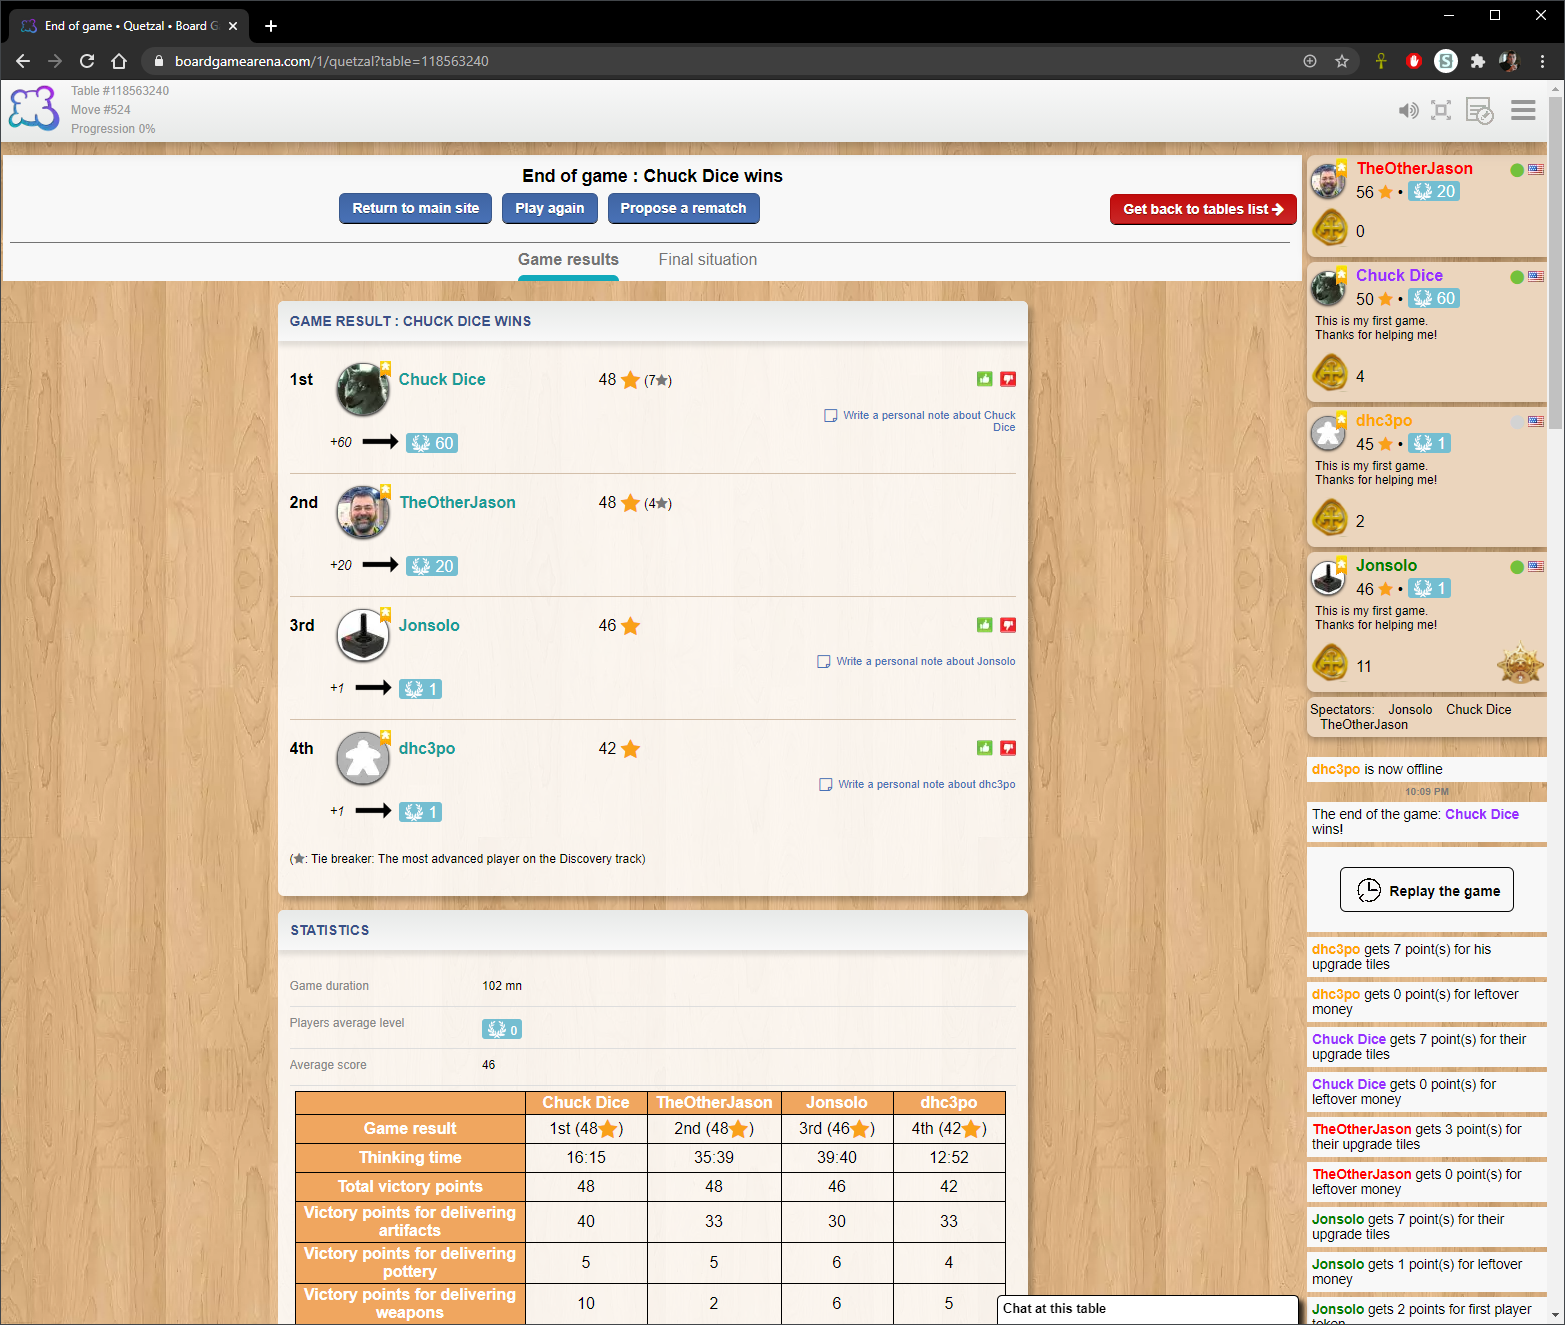Open dhc3po profile link in results

[427, 748]
